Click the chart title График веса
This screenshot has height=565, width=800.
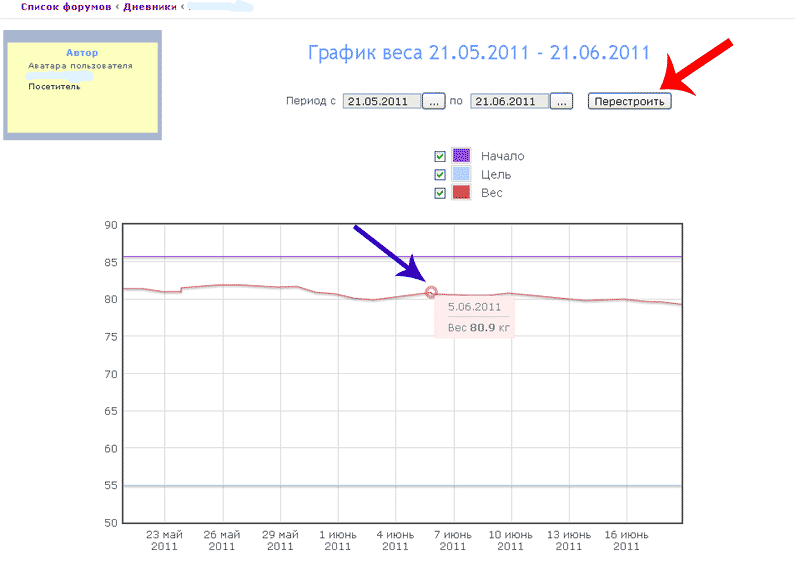[x=478, y=53]
